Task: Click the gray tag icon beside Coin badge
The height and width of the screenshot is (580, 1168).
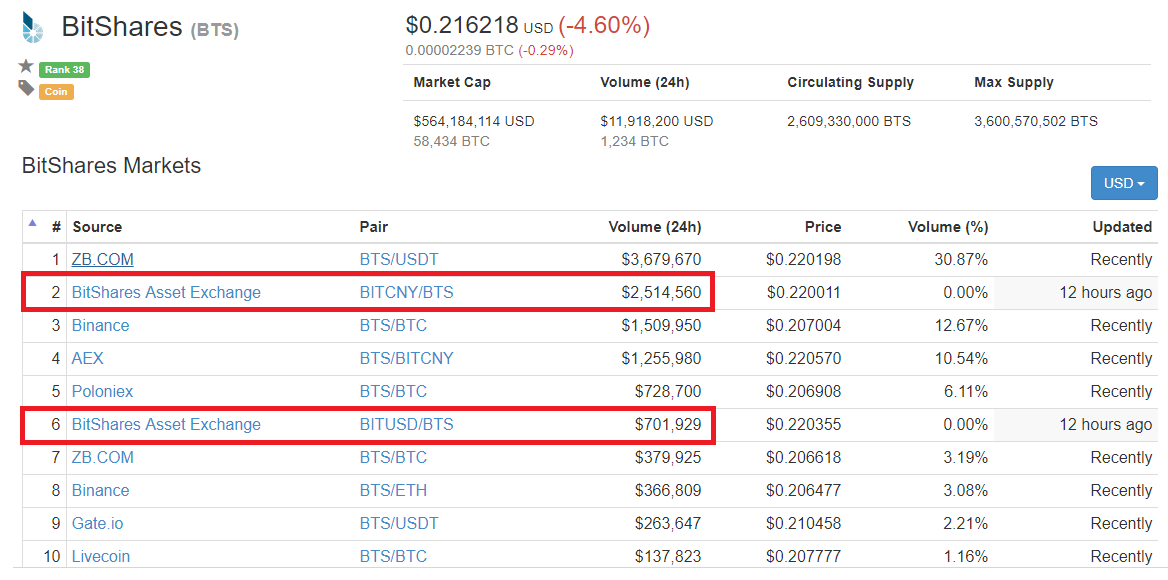Action: point(27,91)
